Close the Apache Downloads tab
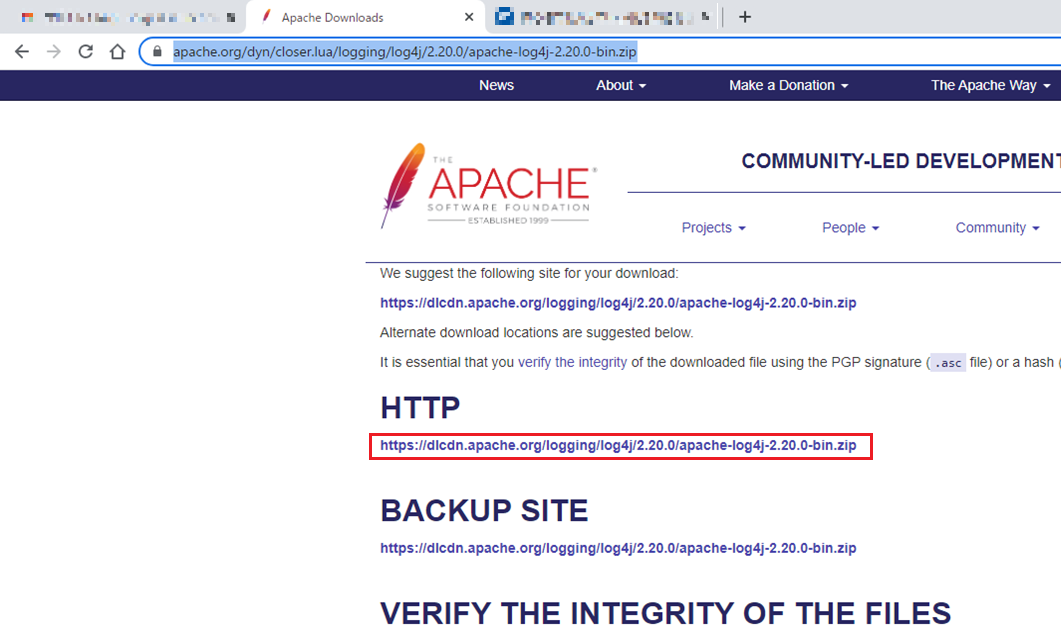The image size is (1061, 633). 469,17
